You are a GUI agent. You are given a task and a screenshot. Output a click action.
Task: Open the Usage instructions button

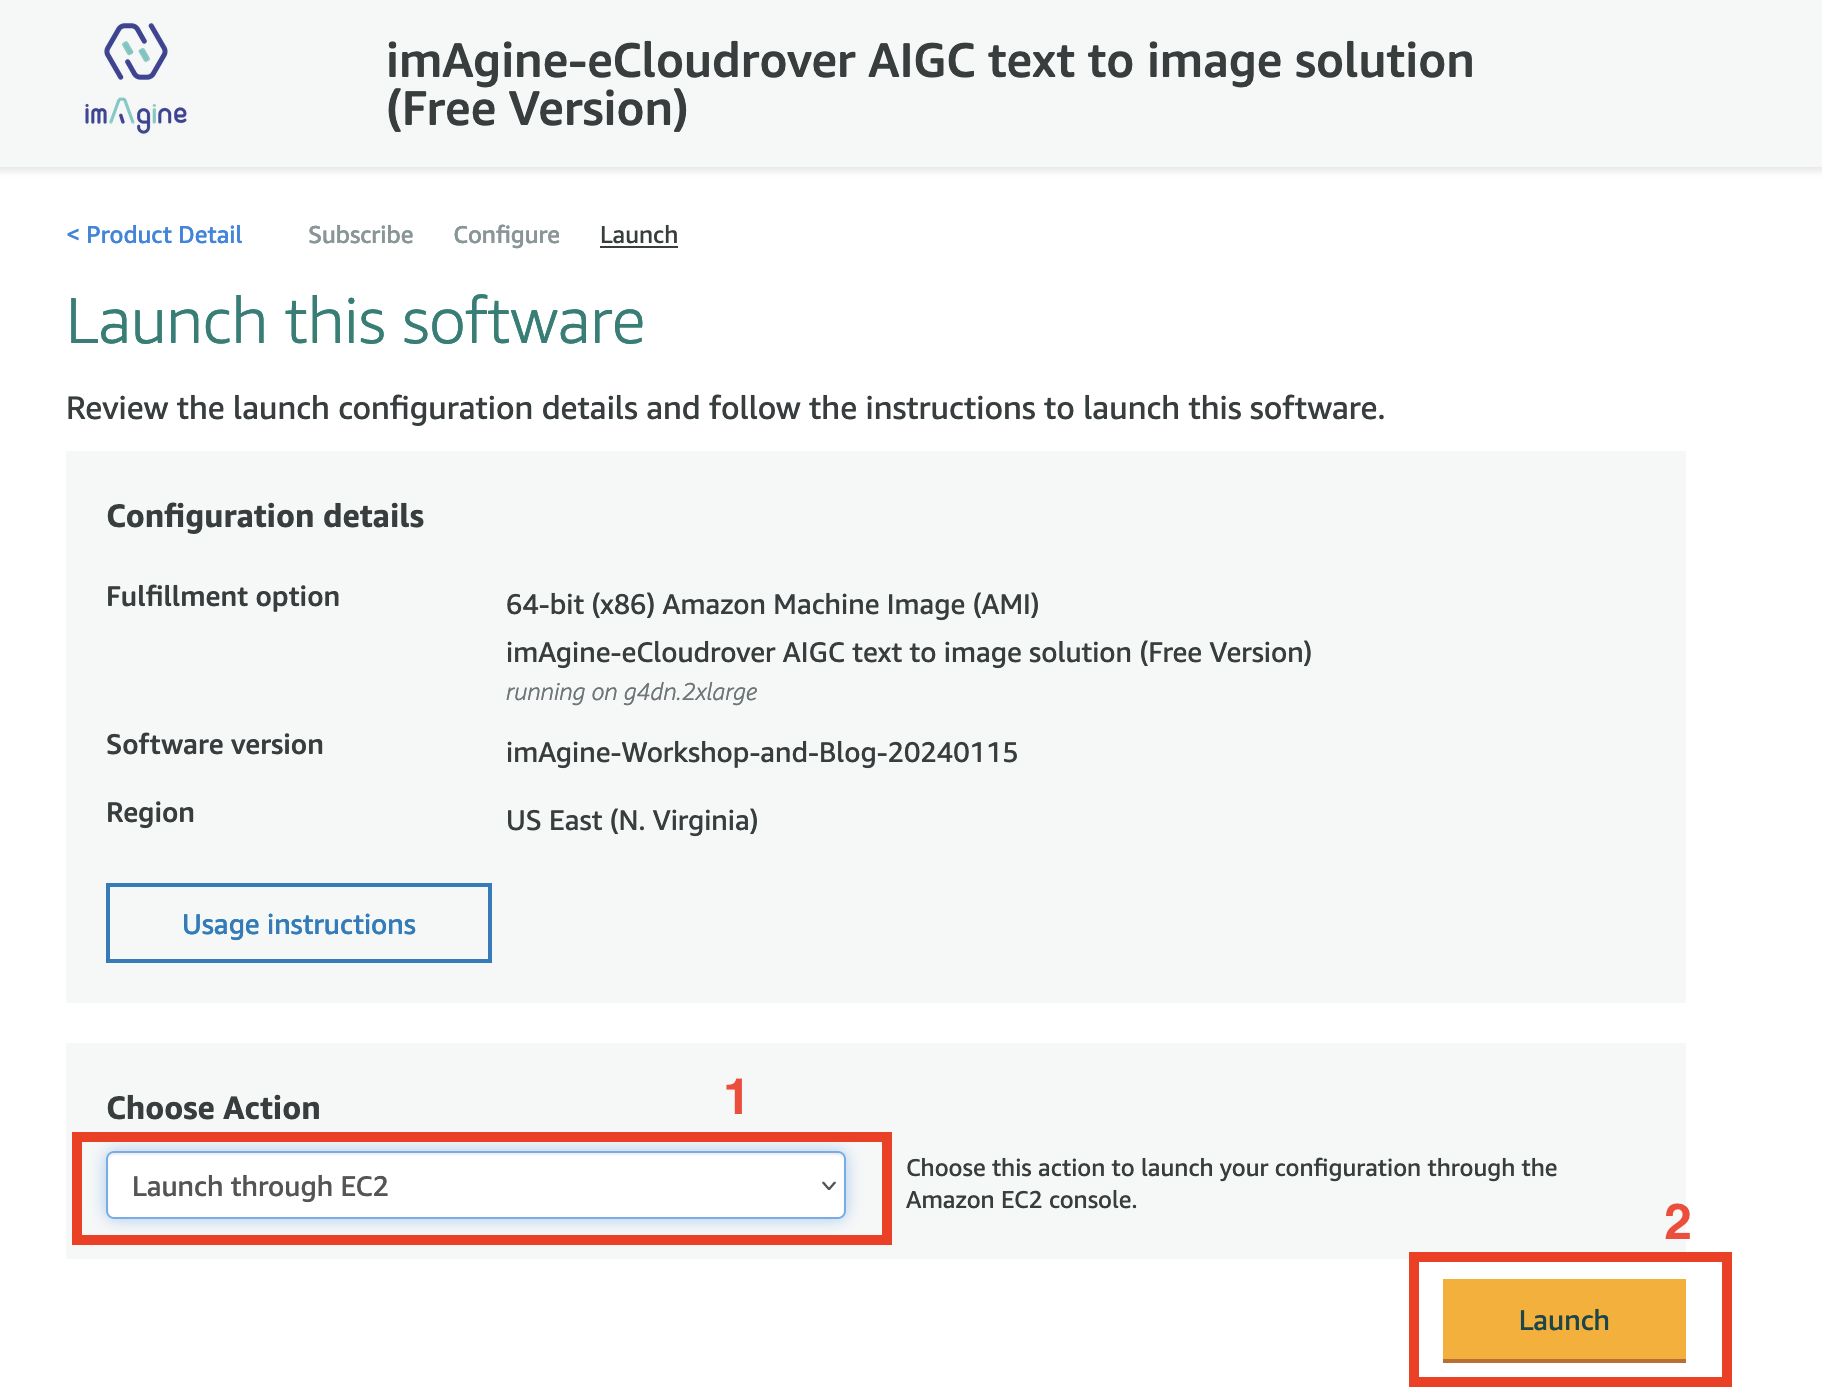click(298, 923)
